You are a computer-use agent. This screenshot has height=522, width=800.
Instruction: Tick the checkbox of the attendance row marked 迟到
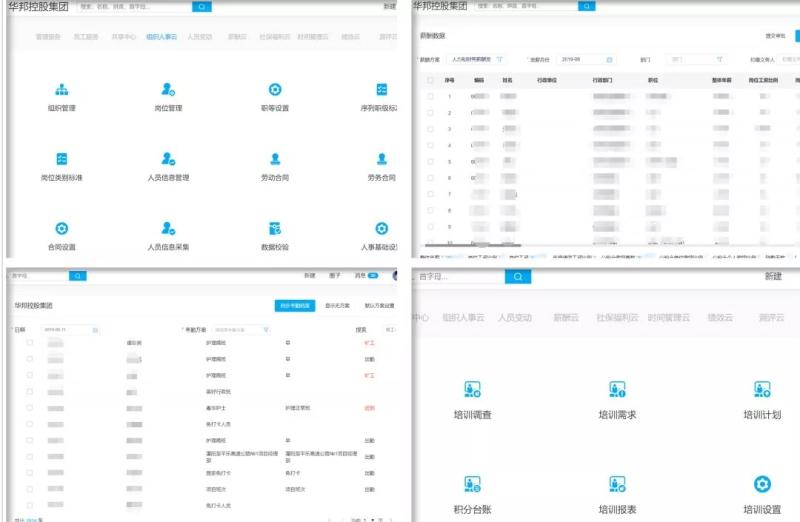point(30,408)
